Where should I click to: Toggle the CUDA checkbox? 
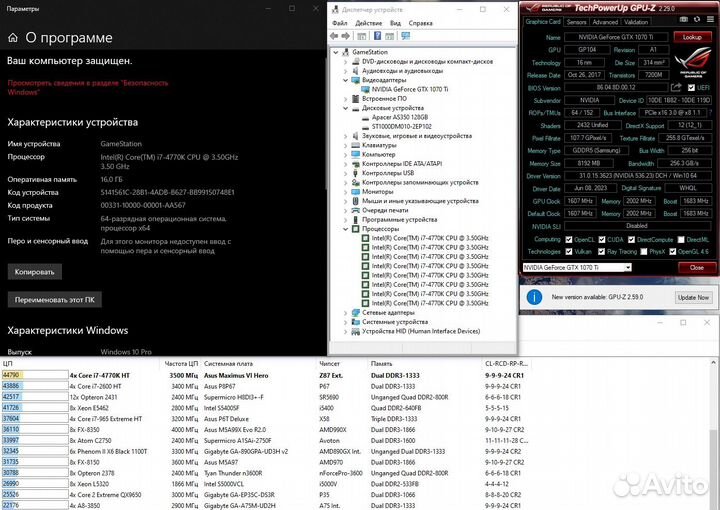coord(602,240)
